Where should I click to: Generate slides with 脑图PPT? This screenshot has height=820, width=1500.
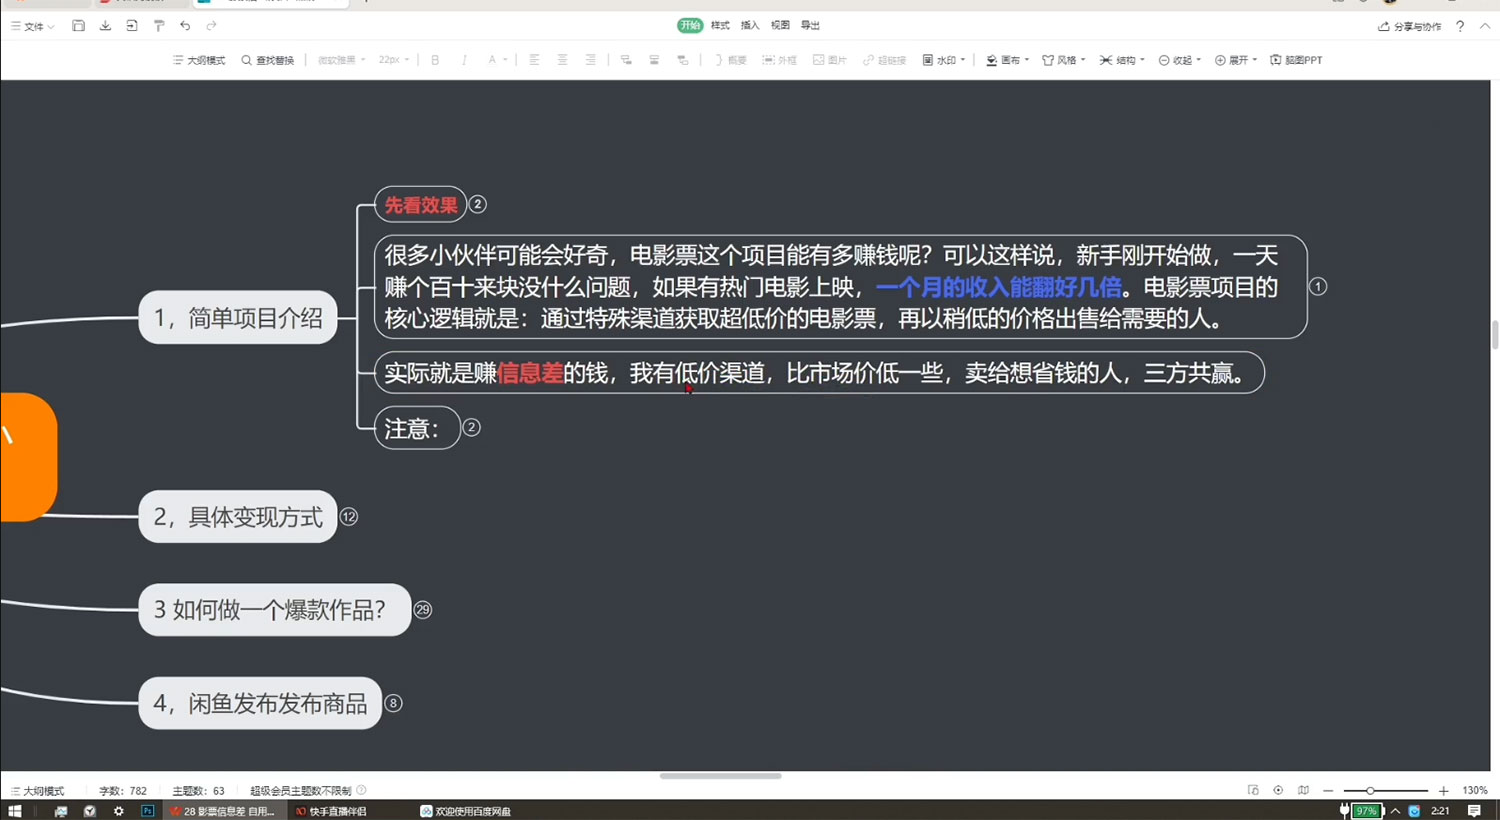(x=1296, y=60)
